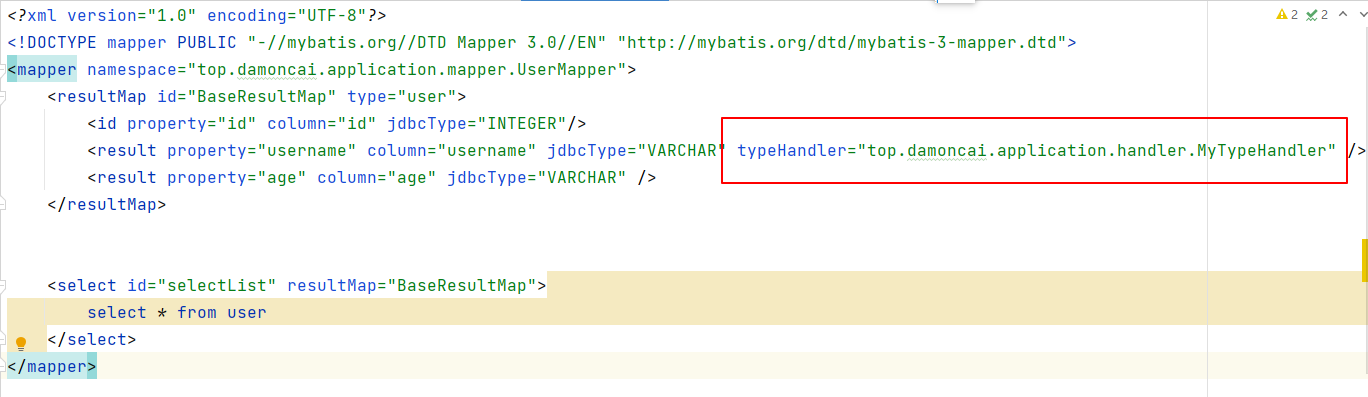The width and height of the screenshot is (1368, 397).
Task: Click the type="user" attribute value
Action: [427, 97]
